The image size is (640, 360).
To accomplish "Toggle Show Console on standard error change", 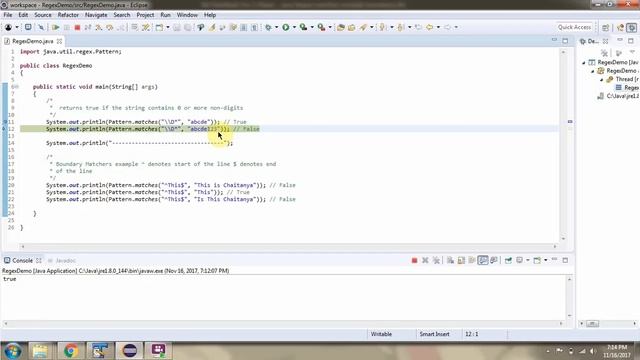I will click(494, 260).
